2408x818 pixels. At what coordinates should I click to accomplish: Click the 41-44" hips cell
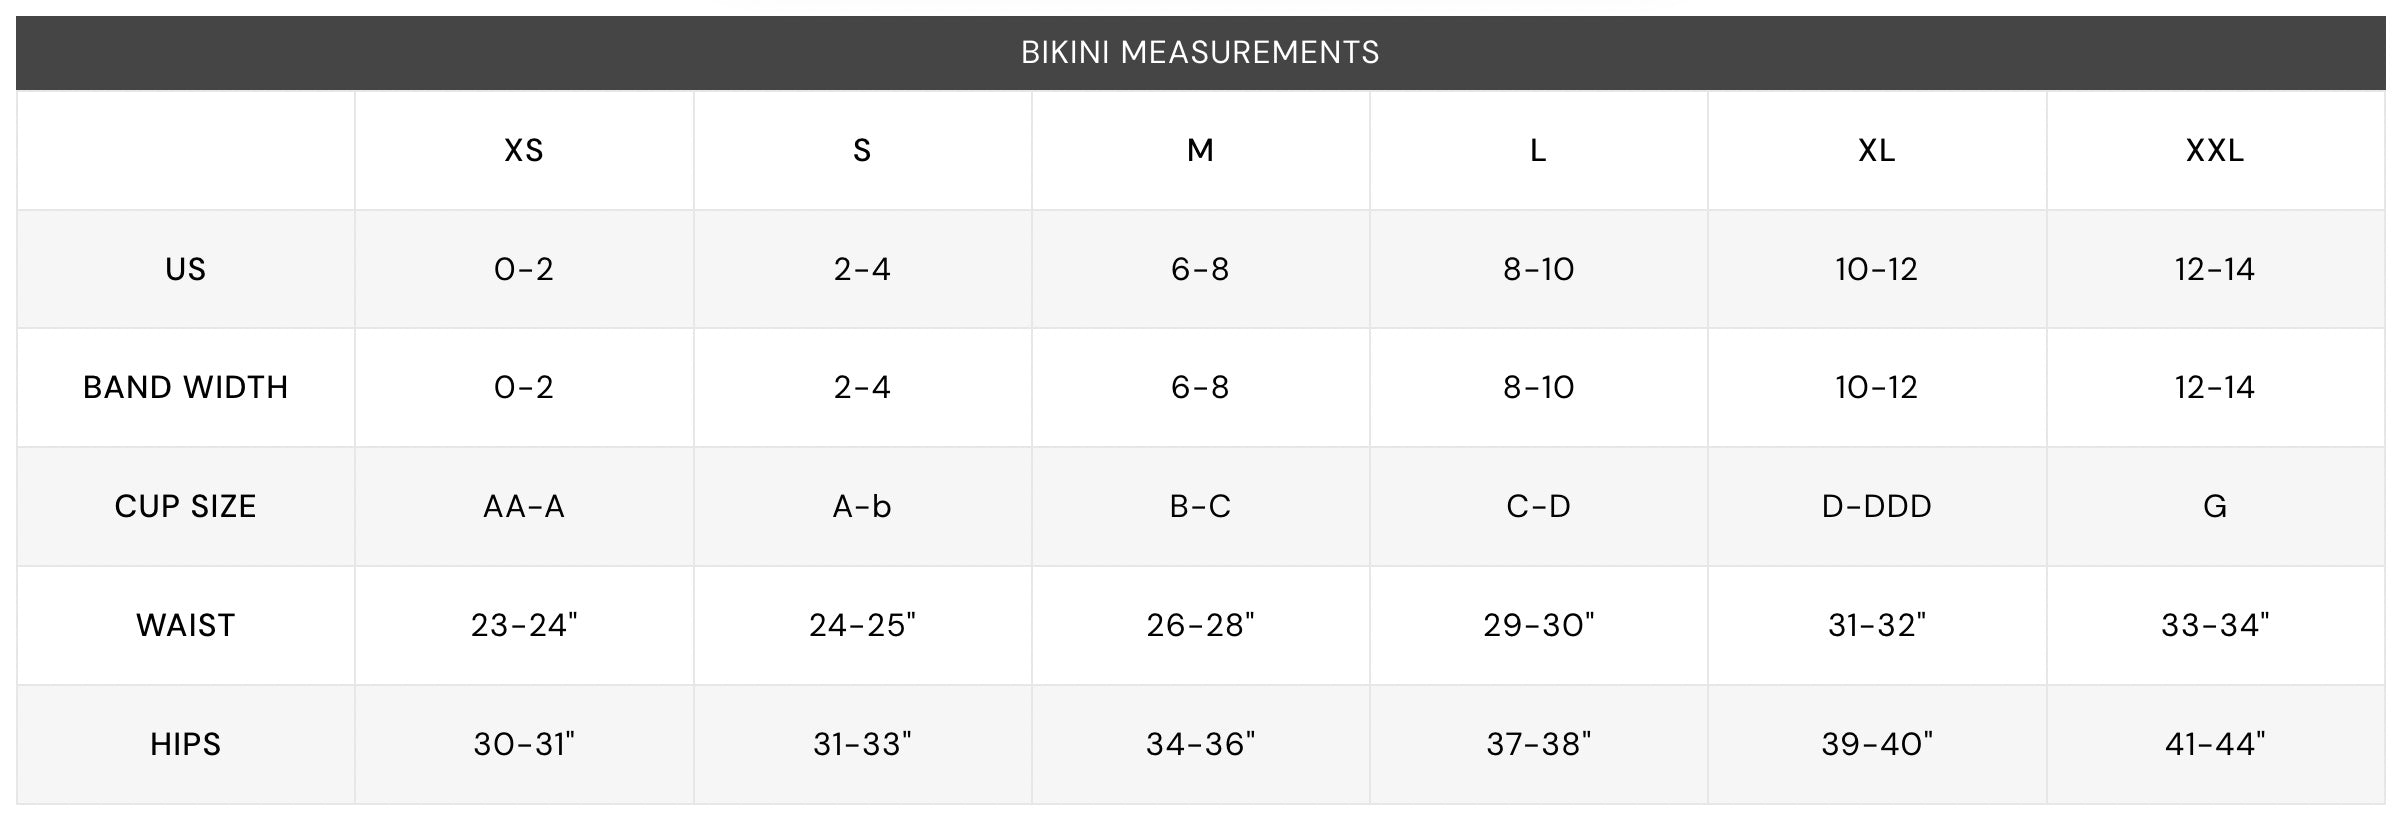click(2215, 744)
